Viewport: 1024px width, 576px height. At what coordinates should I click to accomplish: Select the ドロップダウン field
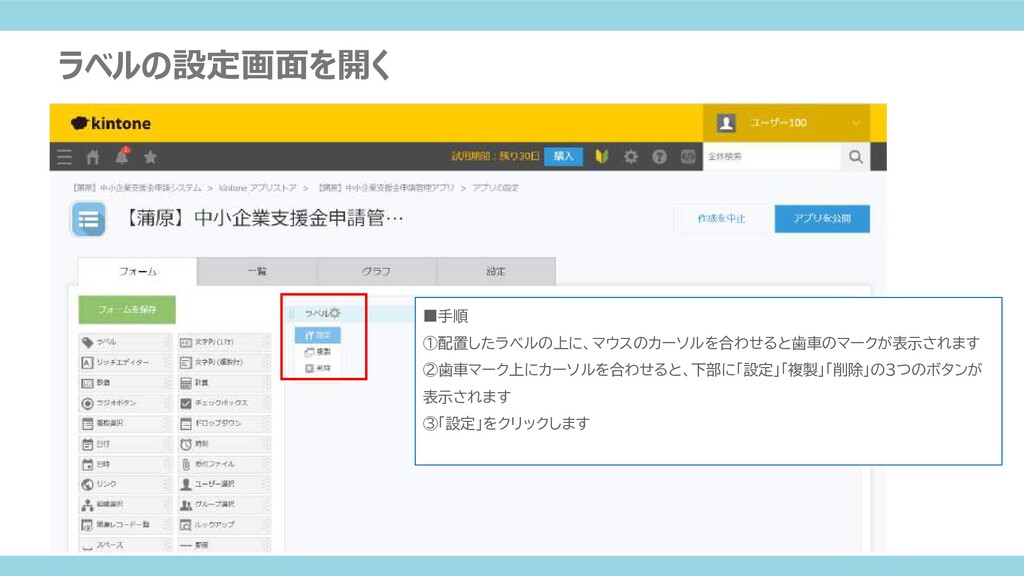click(x=224, y=423)
